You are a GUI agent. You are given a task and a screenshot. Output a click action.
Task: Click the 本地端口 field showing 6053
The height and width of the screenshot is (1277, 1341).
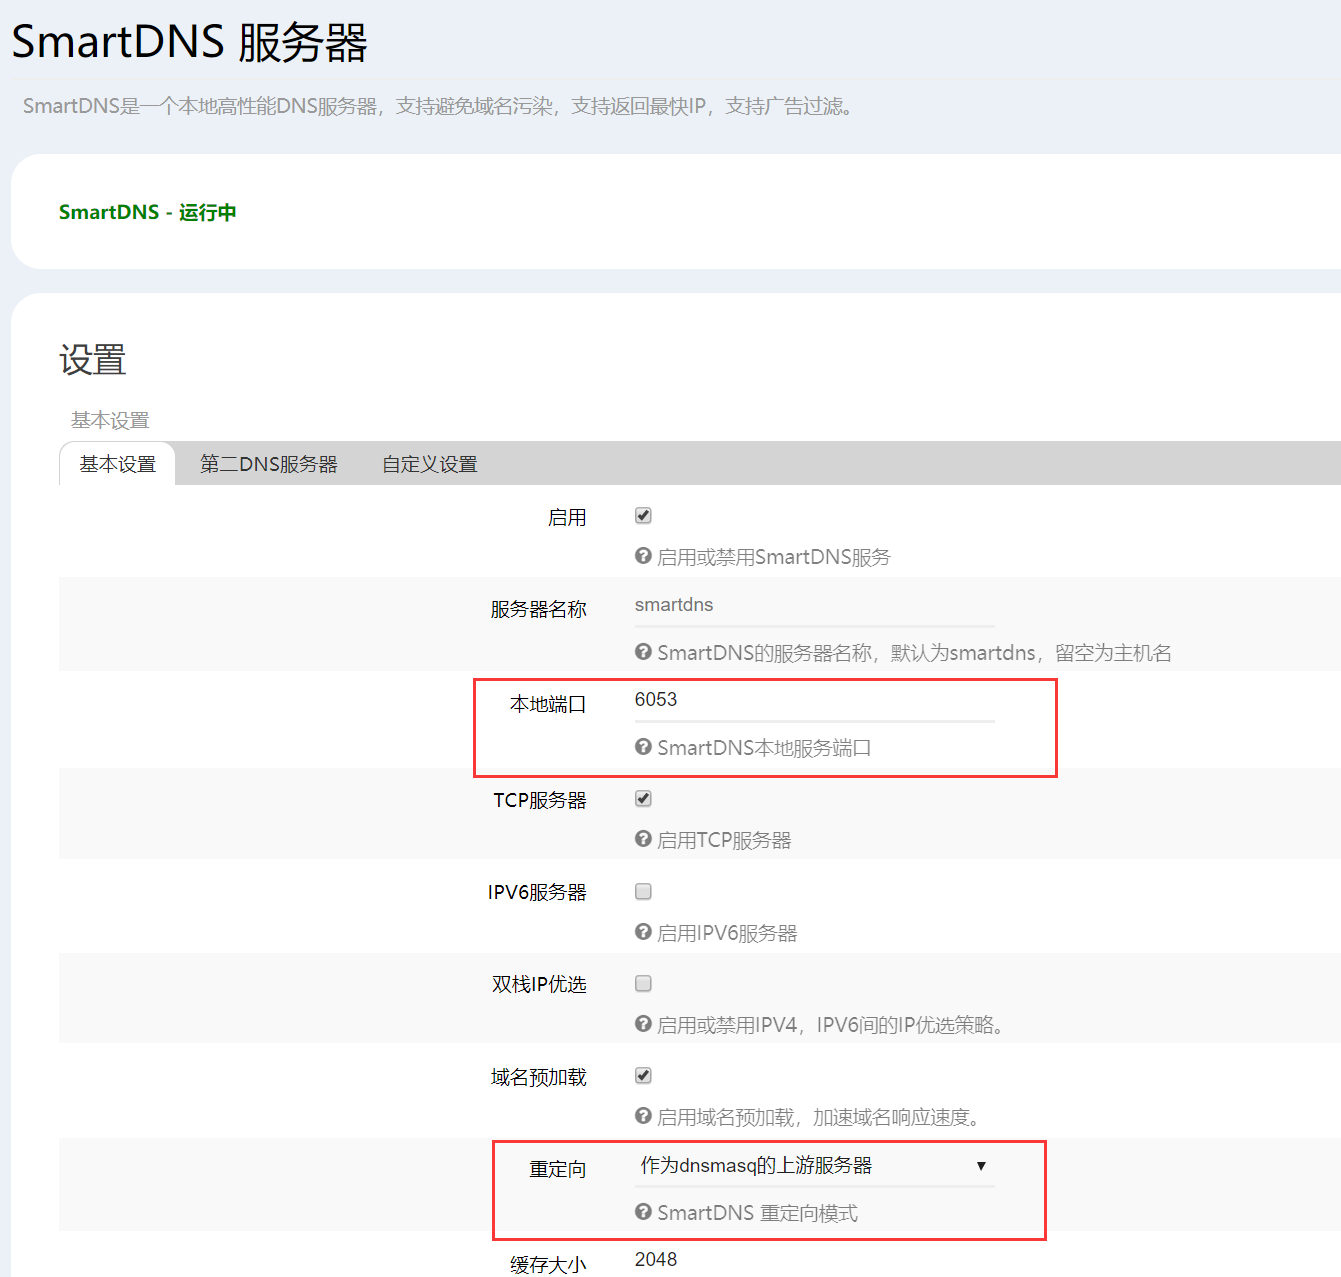click(x=814, y=700)
